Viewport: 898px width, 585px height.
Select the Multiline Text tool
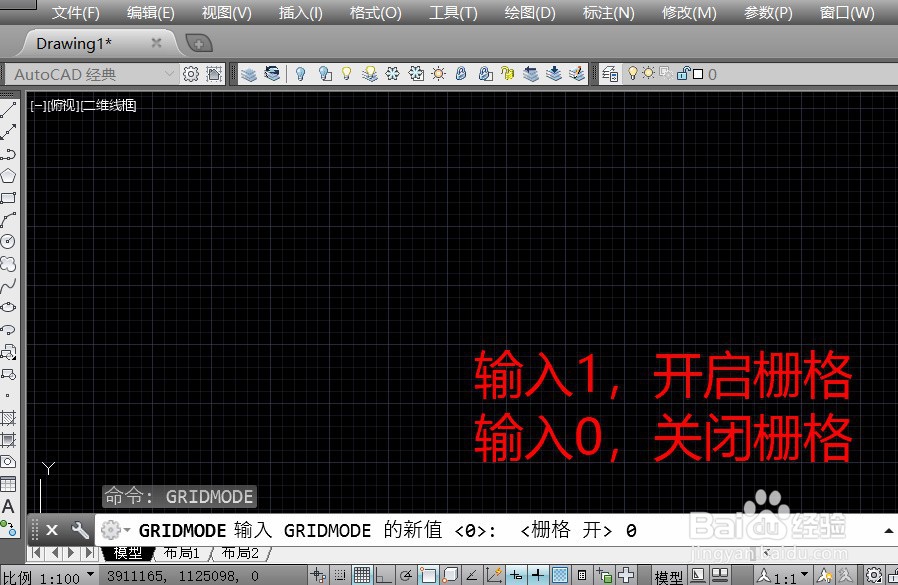pos(8,506)
